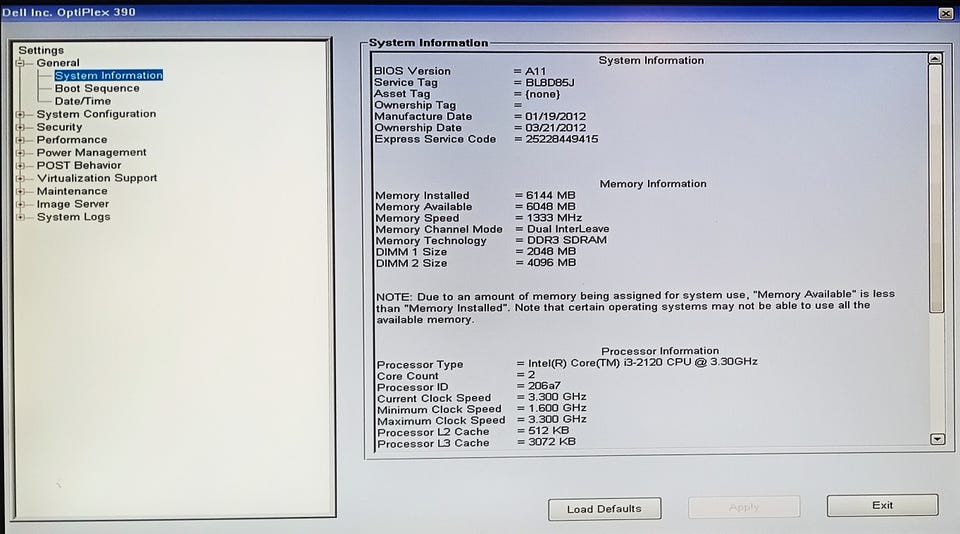Click Service Tag value BL8D85J
Image resolution: width=960 pixels, height=534 pixels.
550,83
